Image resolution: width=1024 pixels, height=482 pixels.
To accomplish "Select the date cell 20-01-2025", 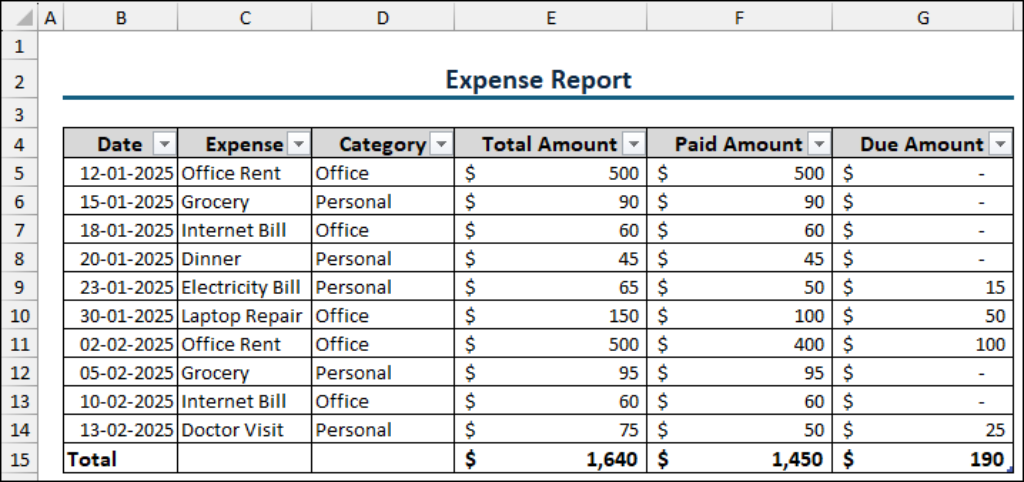I will [120, 259].
